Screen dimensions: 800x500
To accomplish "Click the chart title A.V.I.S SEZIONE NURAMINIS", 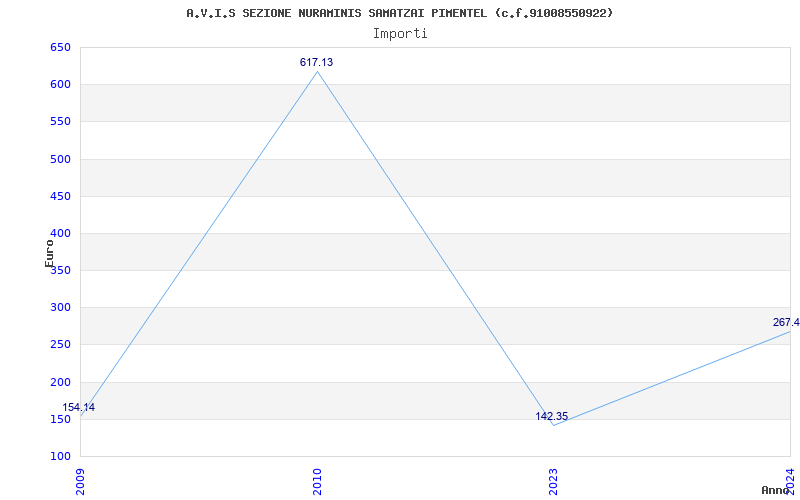I will coord(399,13).
